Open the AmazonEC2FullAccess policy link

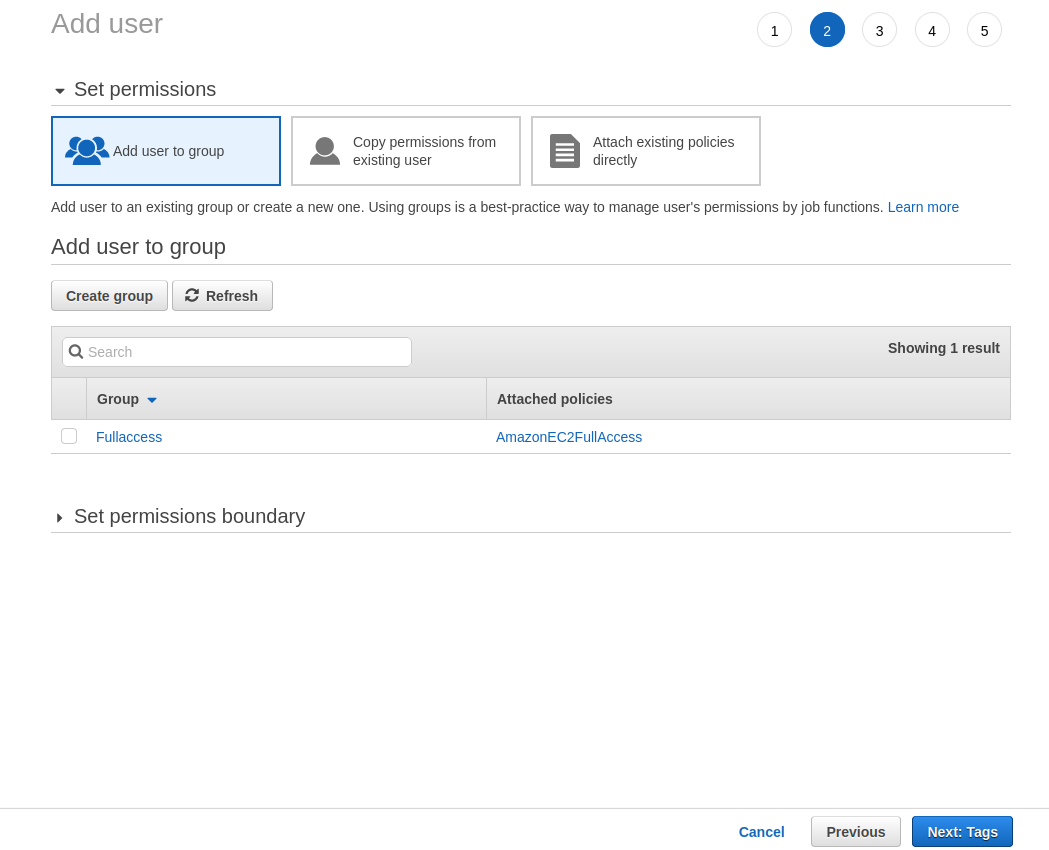tap(569, 437)
